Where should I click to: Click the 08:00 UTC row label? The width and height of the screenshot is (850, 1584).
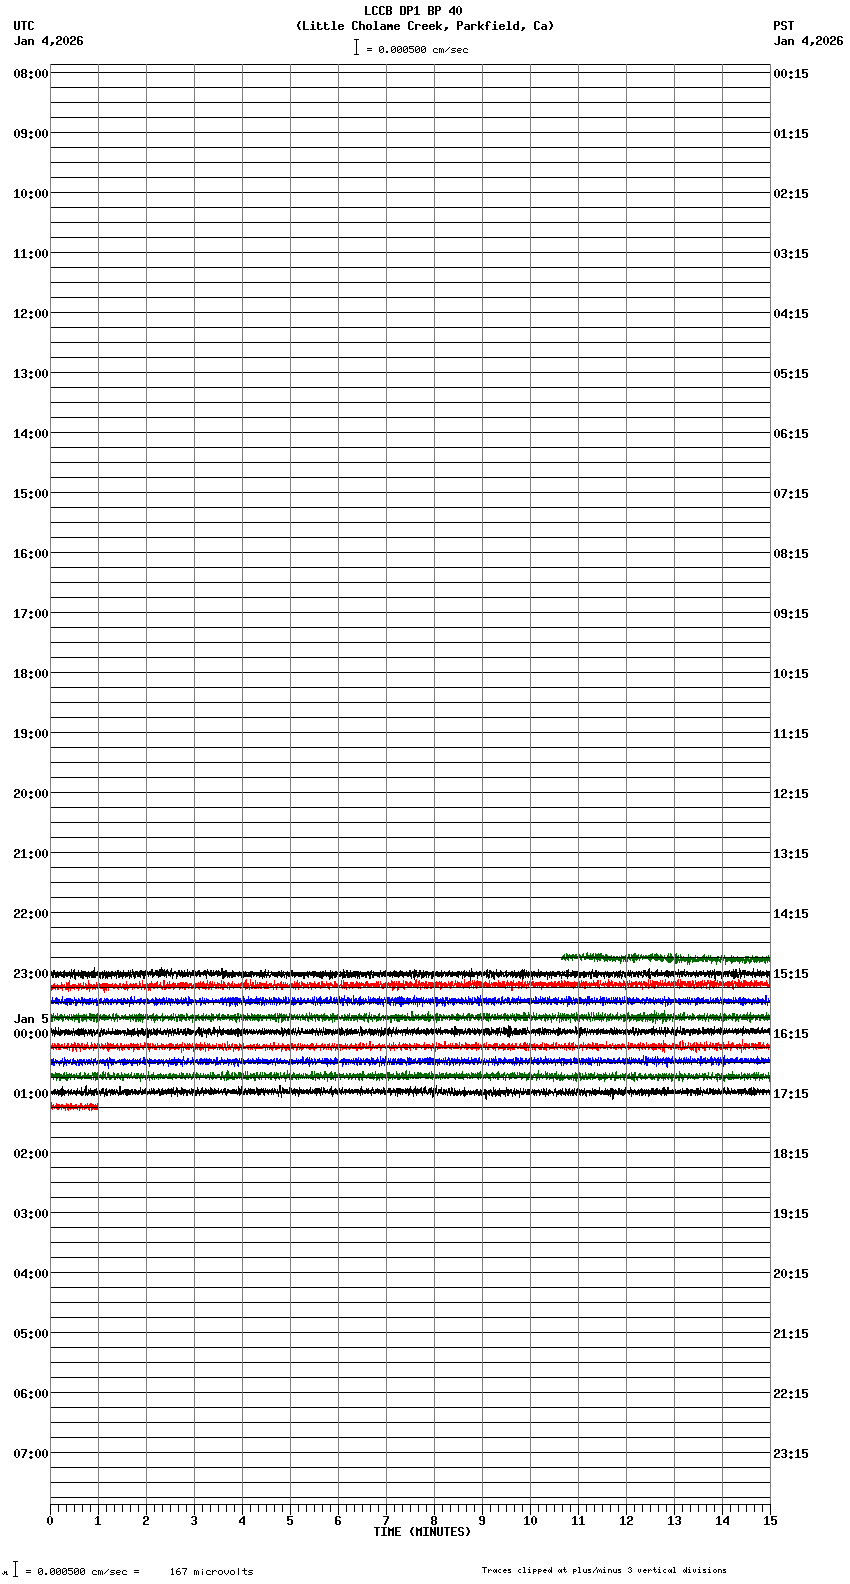coord(31,74)
